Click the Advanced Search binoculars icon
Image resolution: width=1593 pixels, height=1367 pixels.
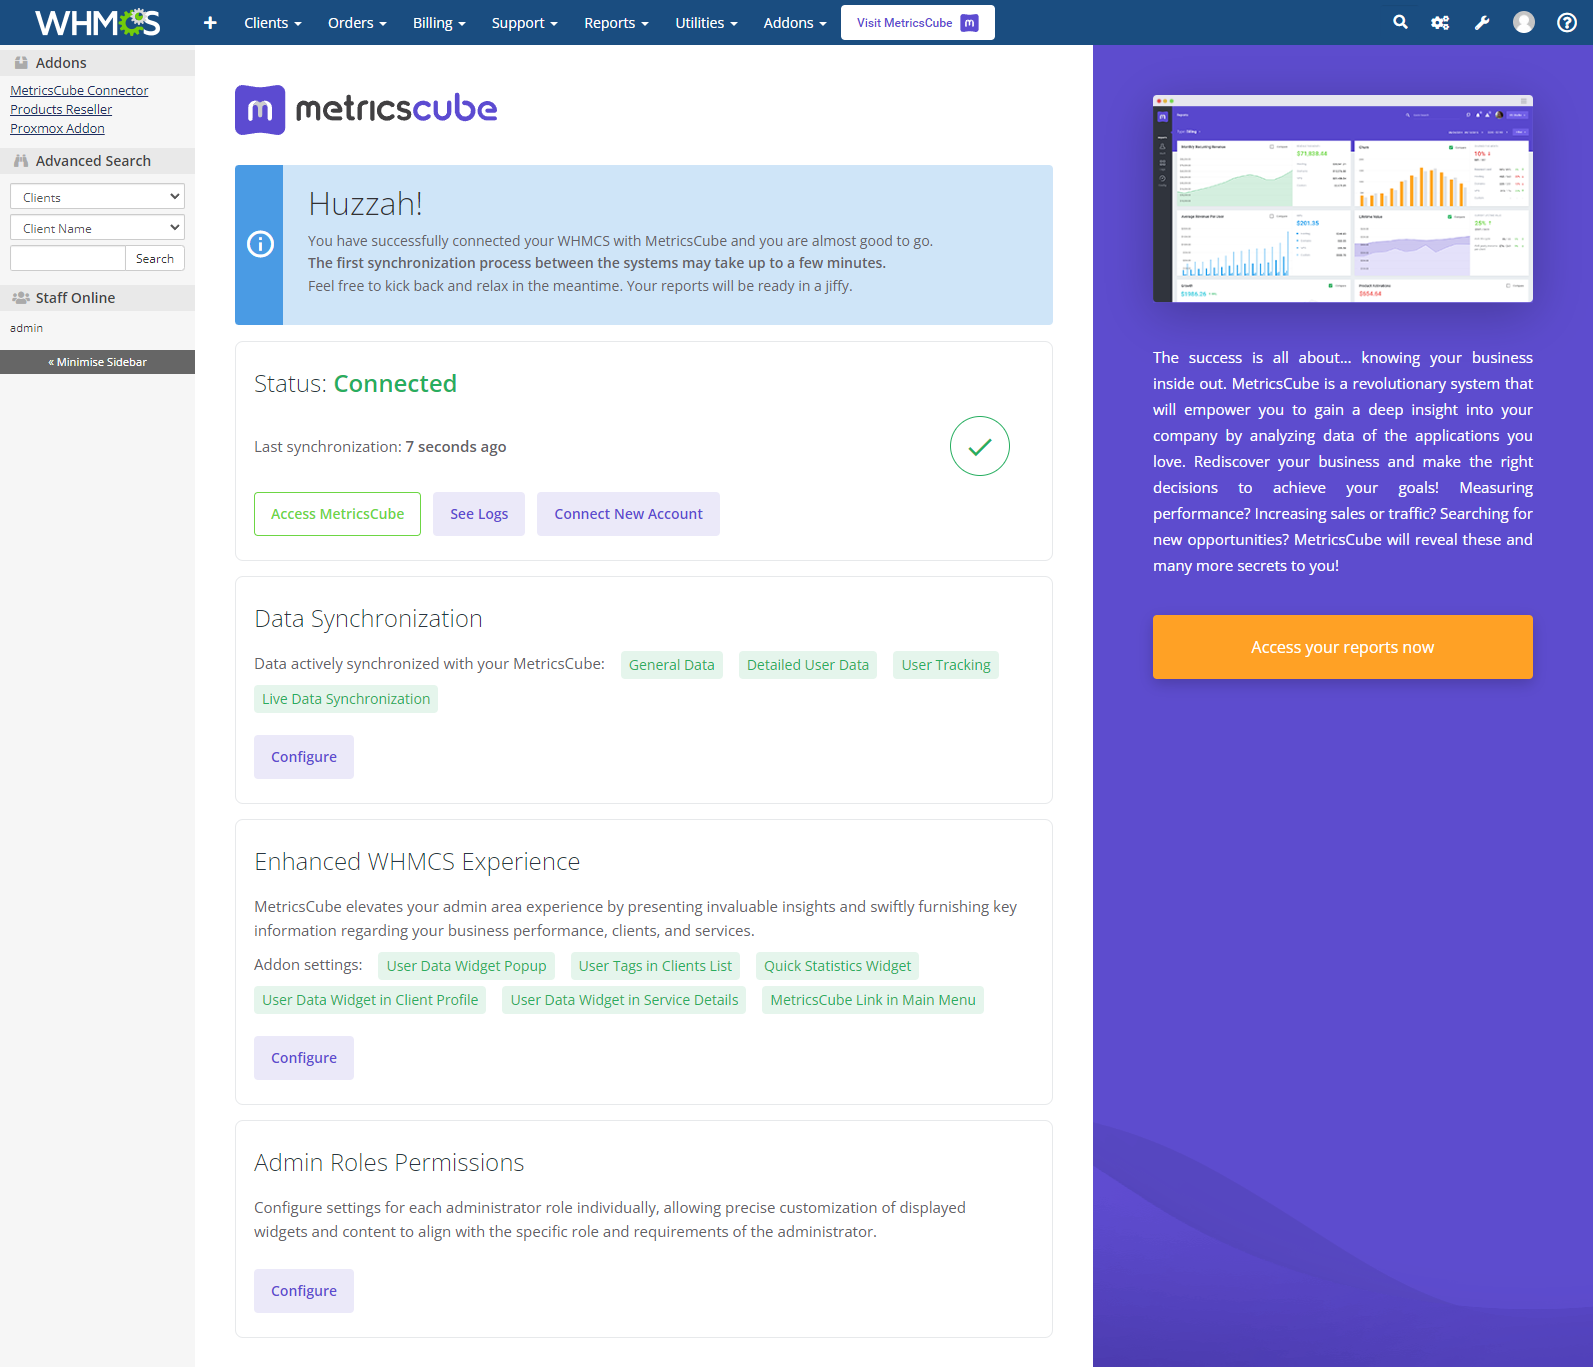click(21, 160)
